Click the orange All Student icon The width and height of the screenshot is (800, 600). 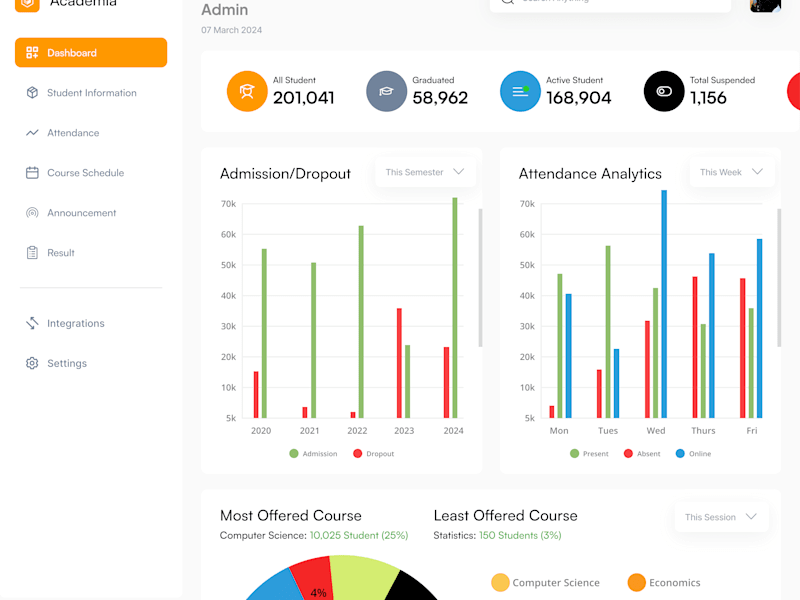point(247,91)
